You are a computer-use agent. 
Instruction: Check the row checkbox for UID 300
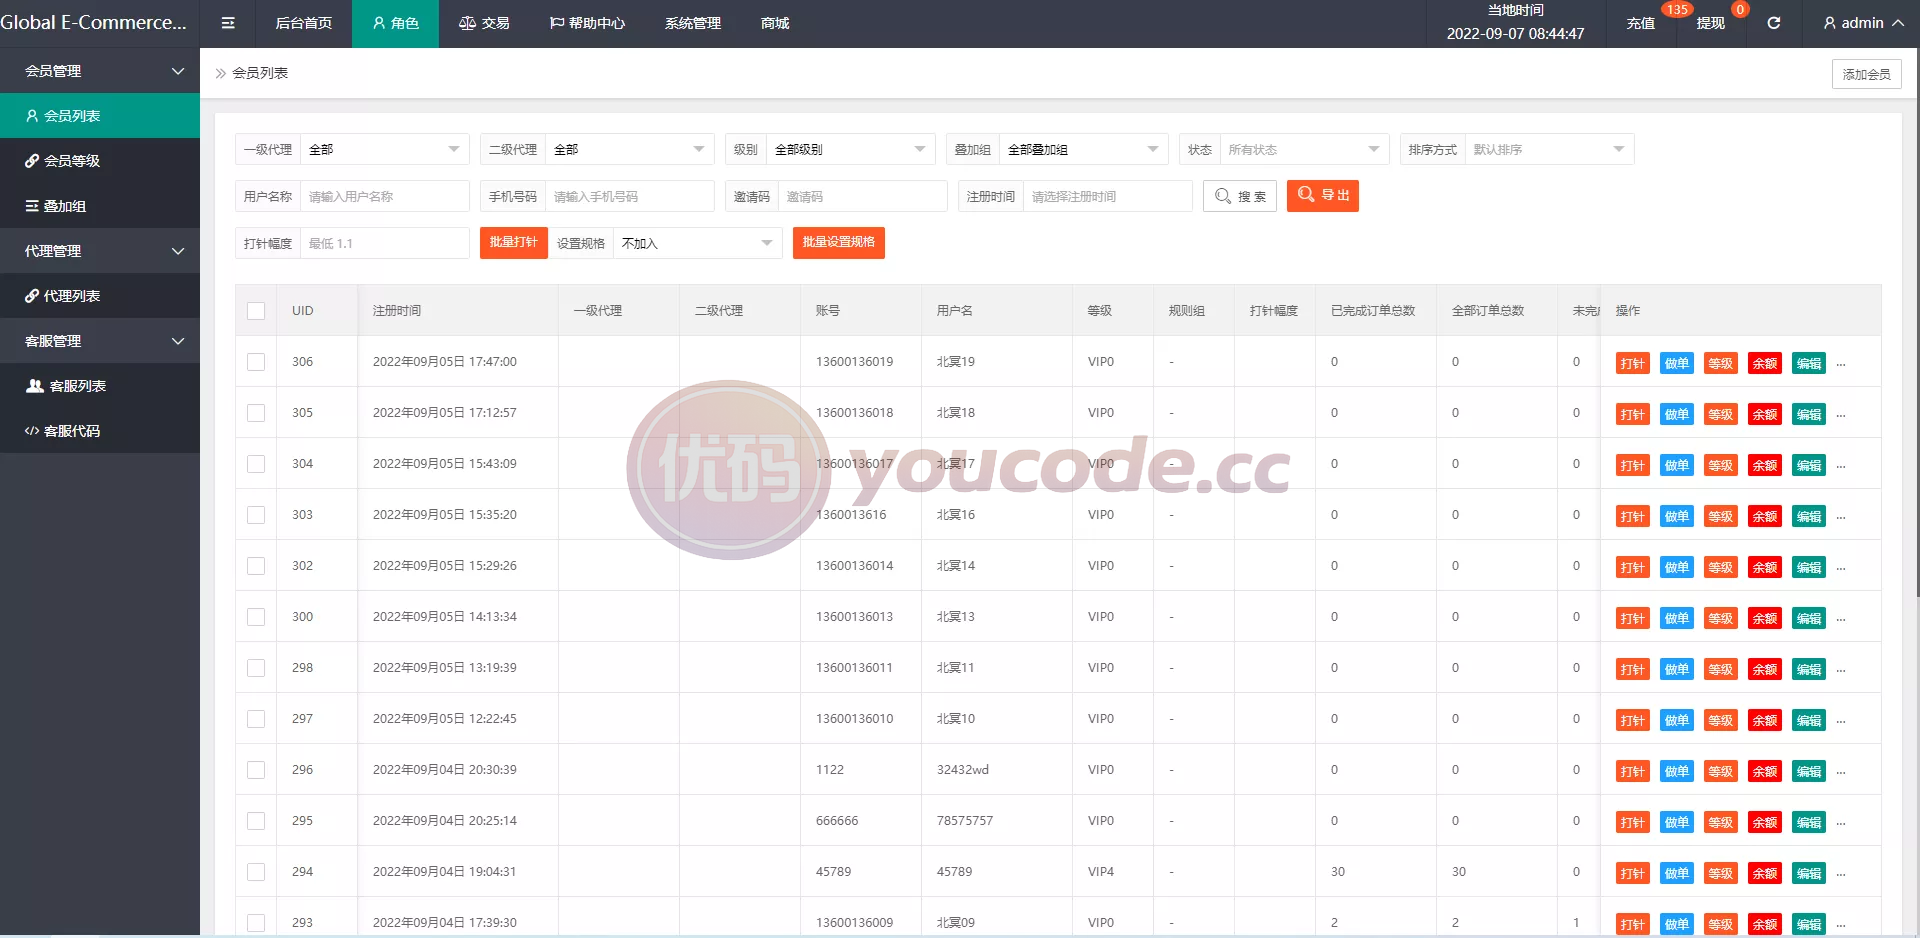(x=256, y=617)
